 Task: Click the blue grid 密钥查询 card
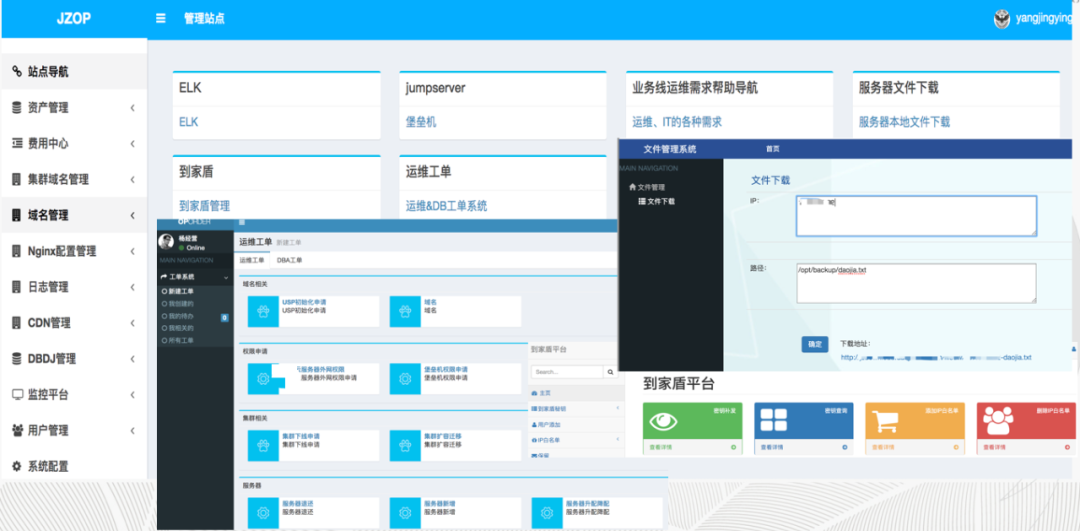coord(804,428)
